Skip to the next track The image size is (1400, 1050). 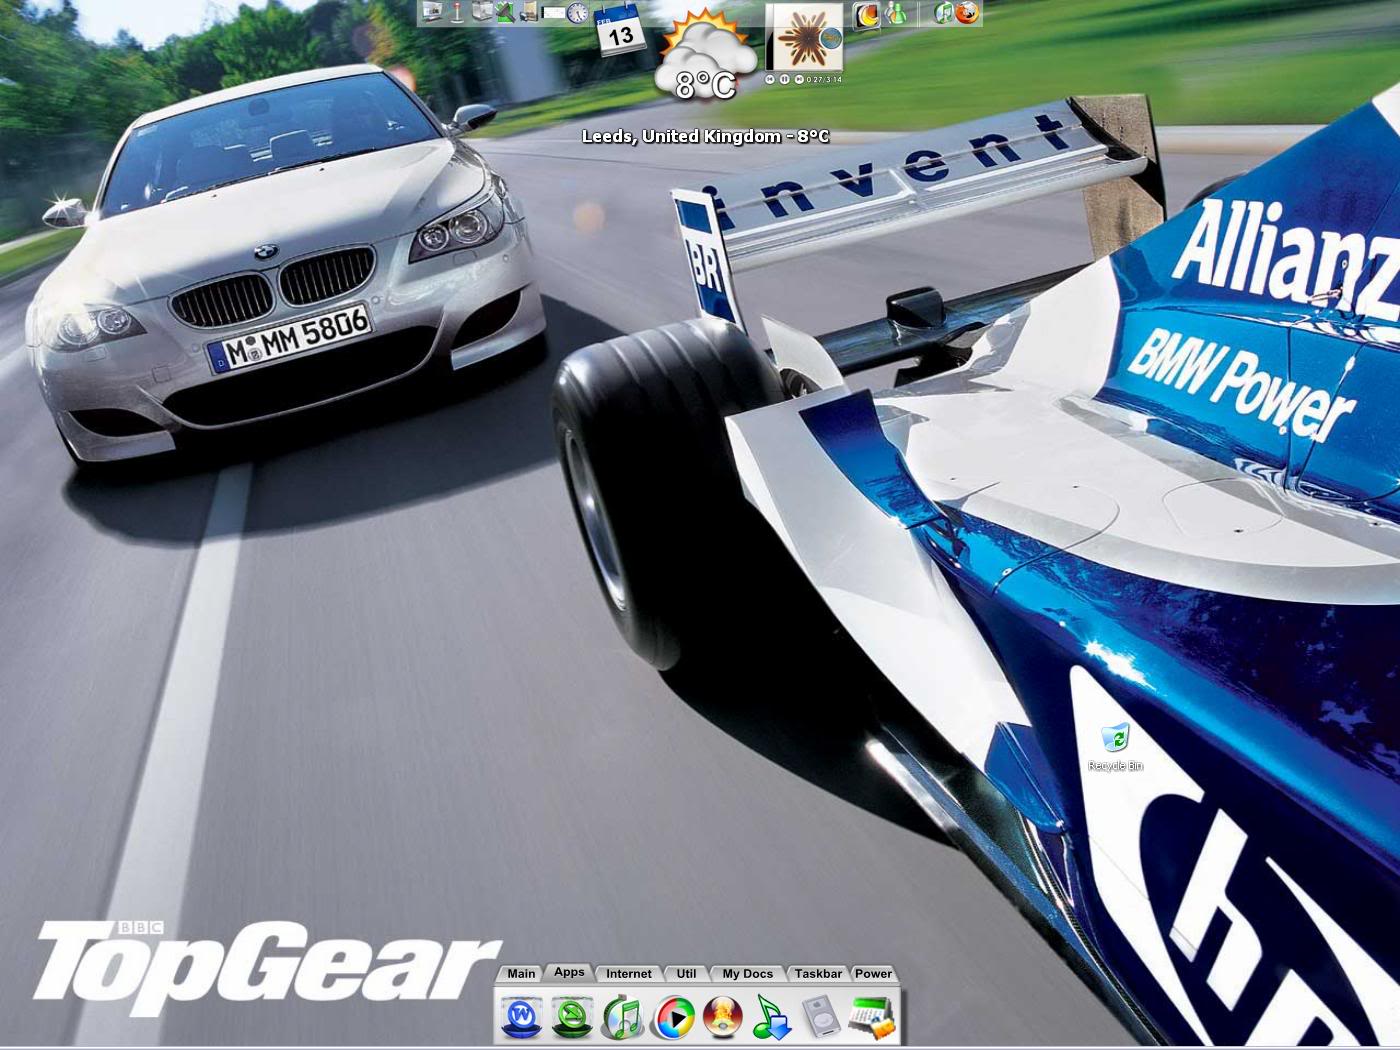800,80
